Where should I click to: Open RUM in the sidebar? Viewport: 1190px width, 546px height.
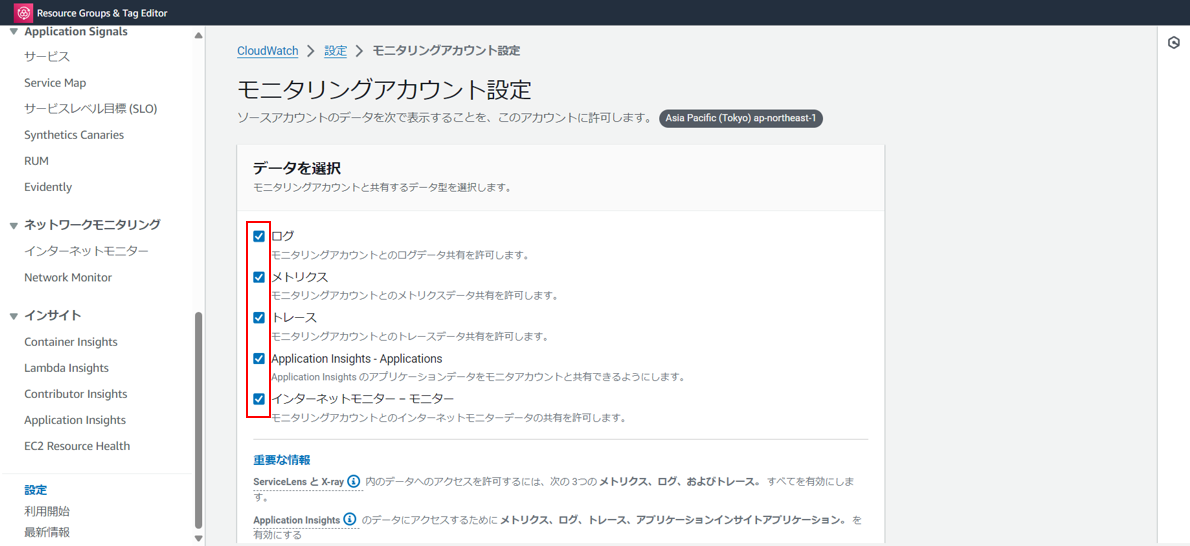click(36, 161)
